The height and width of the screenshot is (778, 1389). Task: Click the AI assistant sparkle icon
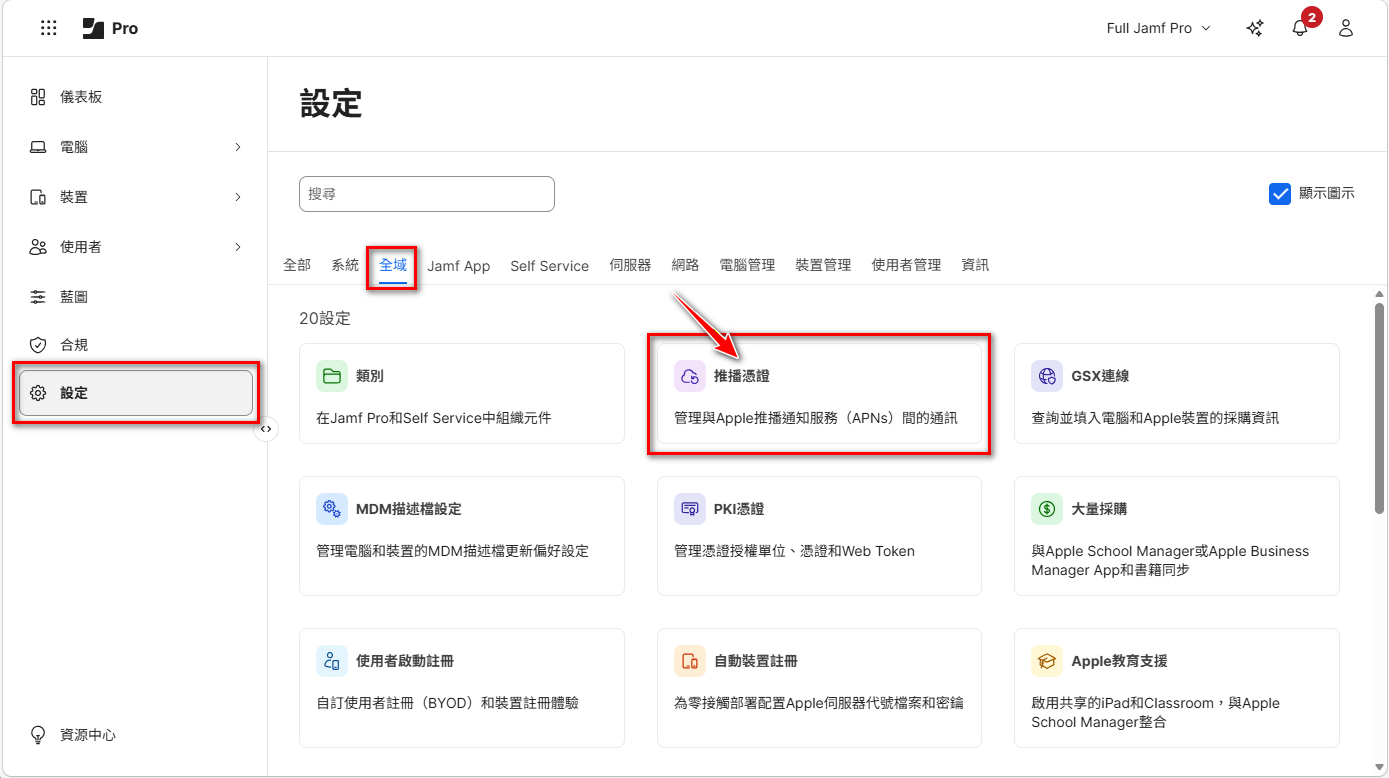[1255, 28]
